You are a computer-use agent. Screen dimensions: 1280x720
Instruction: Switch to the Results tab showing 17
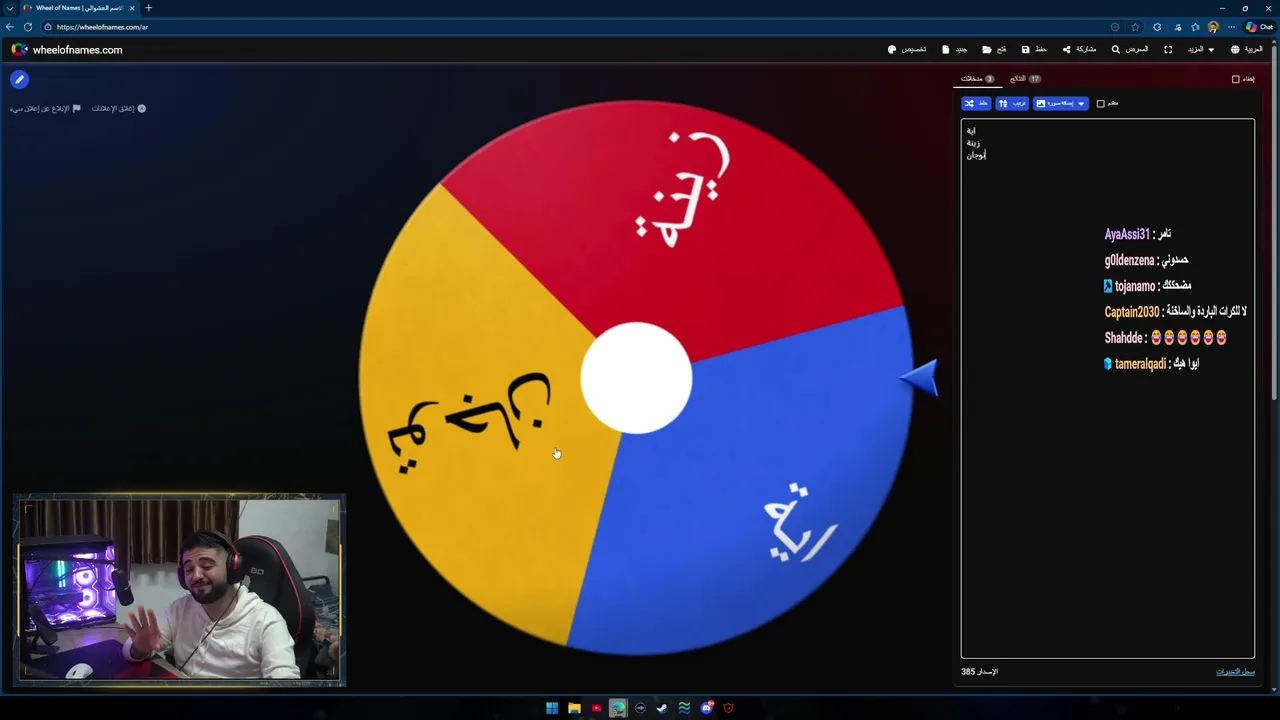tap(1026, 78)
